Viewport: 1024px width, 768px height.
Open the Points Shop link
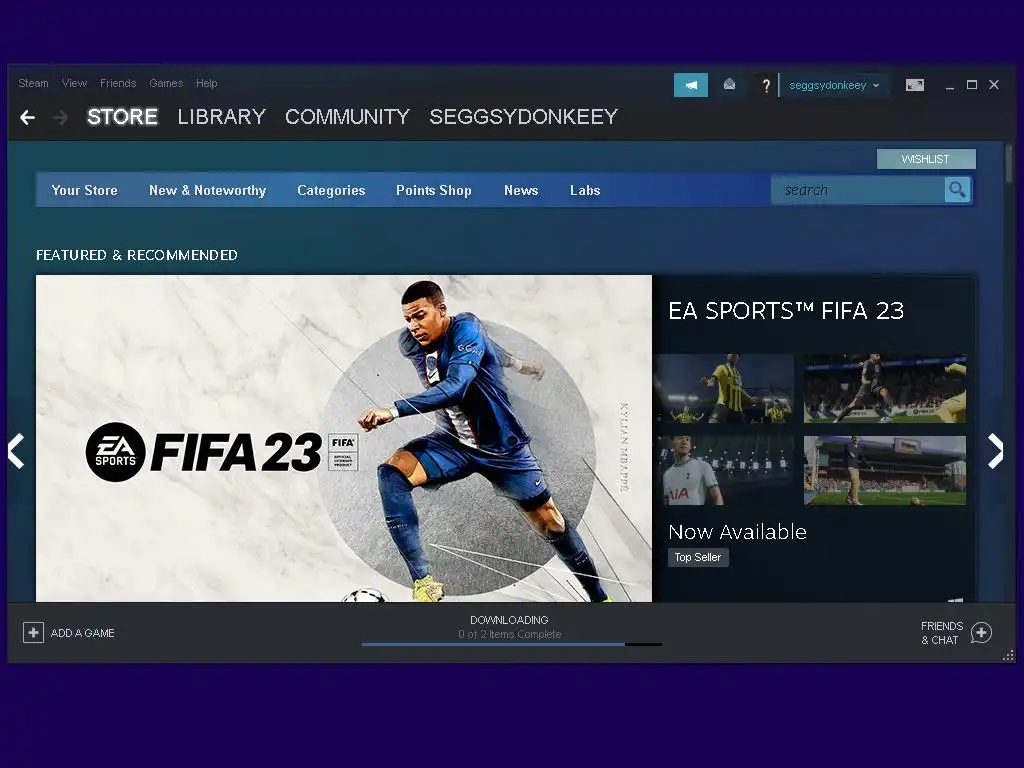coord(434,190)
